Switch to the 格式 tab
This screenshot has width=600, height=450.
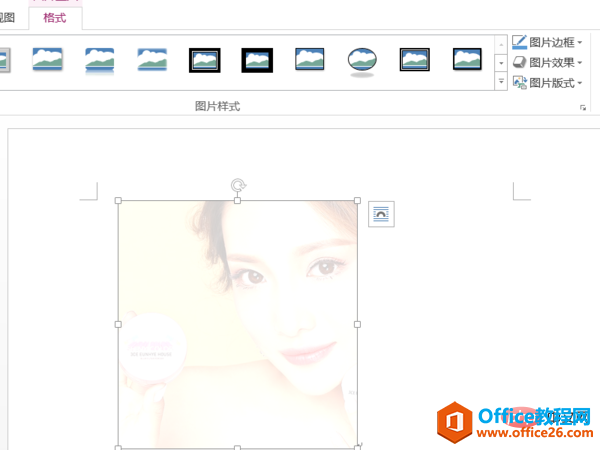(55, 17)
